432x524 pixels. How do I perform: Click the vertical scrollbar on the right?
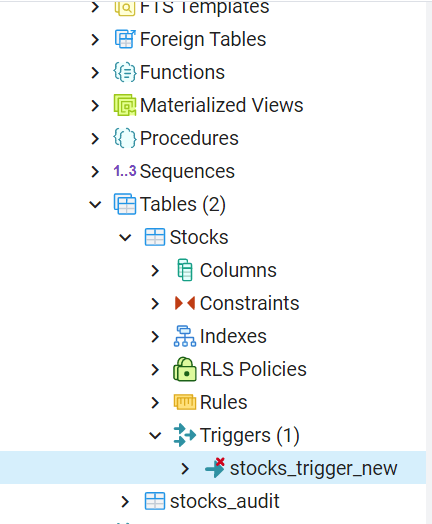point(429,263)
